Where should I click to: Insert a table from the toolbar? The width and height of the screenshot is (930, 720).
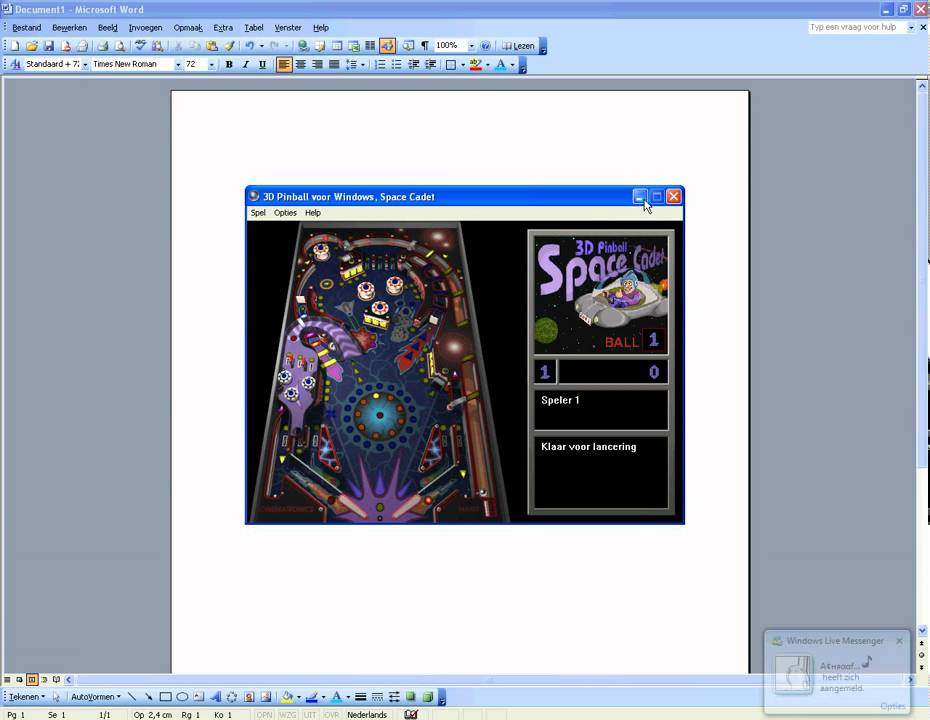point(337,46)
